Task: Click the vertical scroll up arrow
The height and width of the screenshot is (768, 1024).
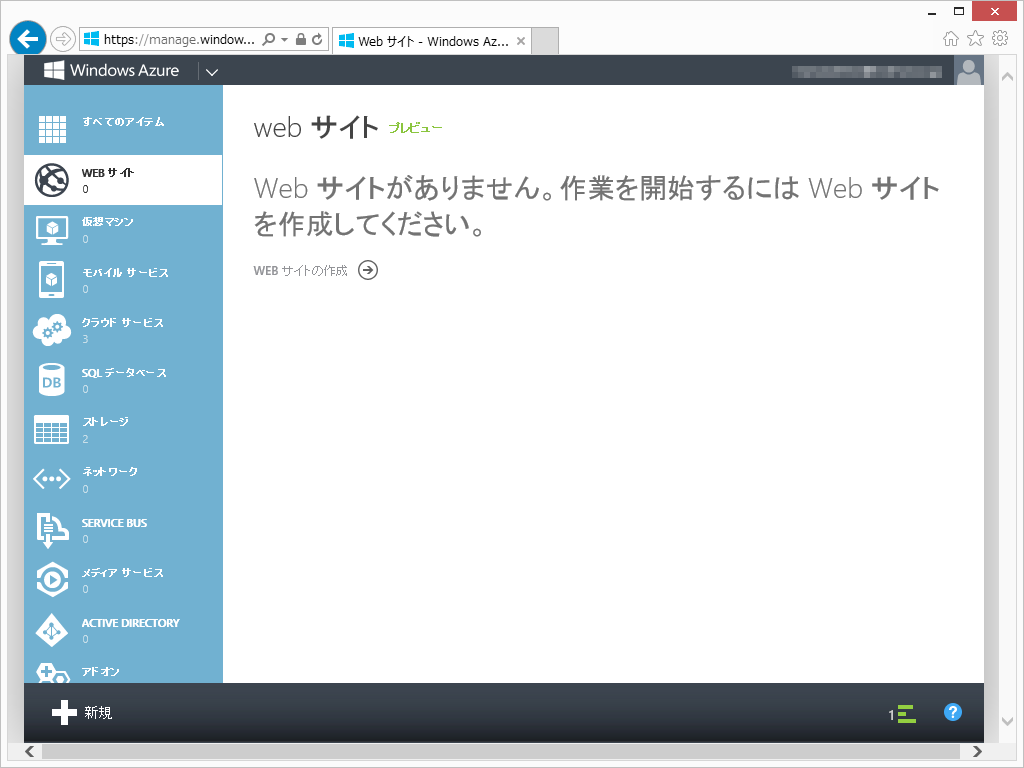Action: [1007, 77]
